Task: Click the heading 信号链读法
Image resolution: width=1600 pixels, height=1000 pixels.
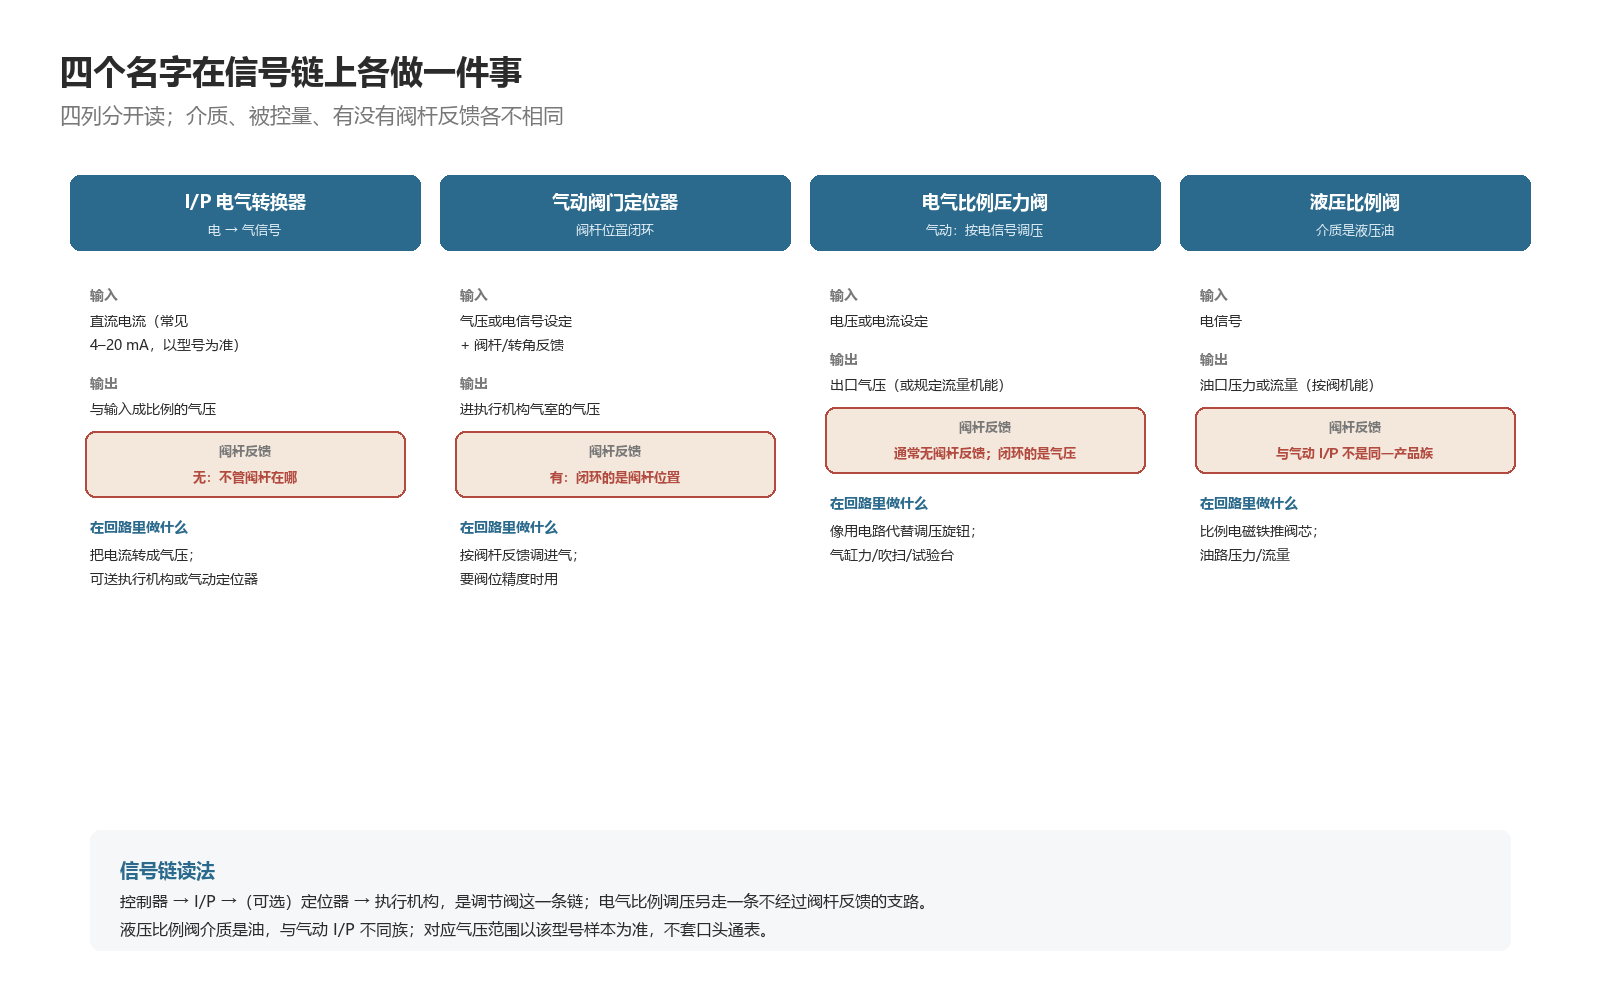Action: coord(167,871)
